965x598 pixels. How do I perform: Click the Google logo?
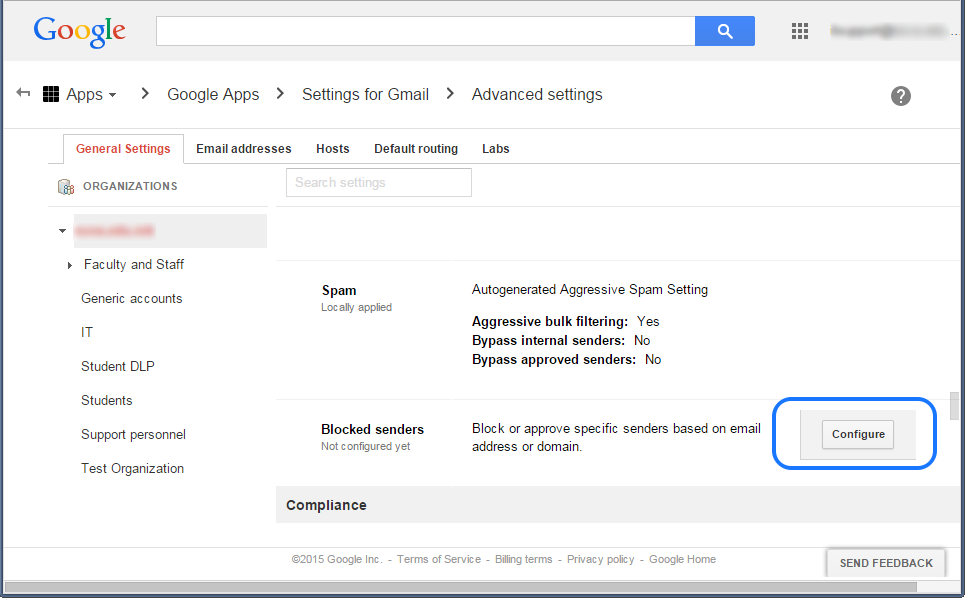pos(79,31)
